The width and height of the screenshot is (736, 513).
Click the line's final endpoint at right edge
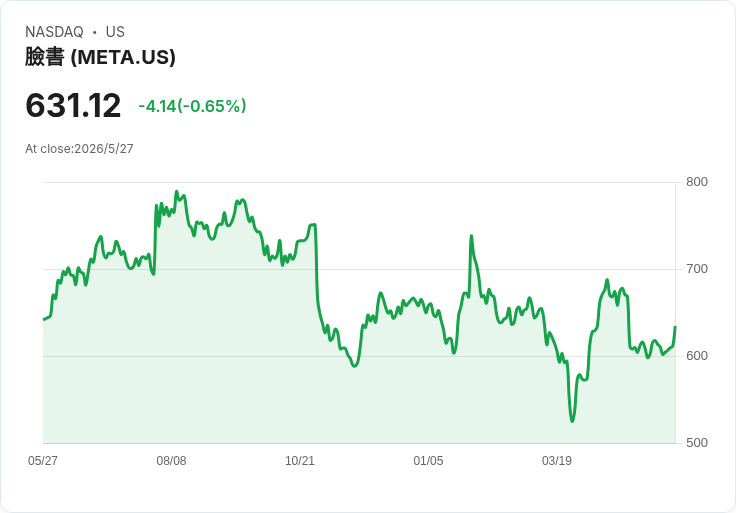pyautogui.click(x=675, y=327)
